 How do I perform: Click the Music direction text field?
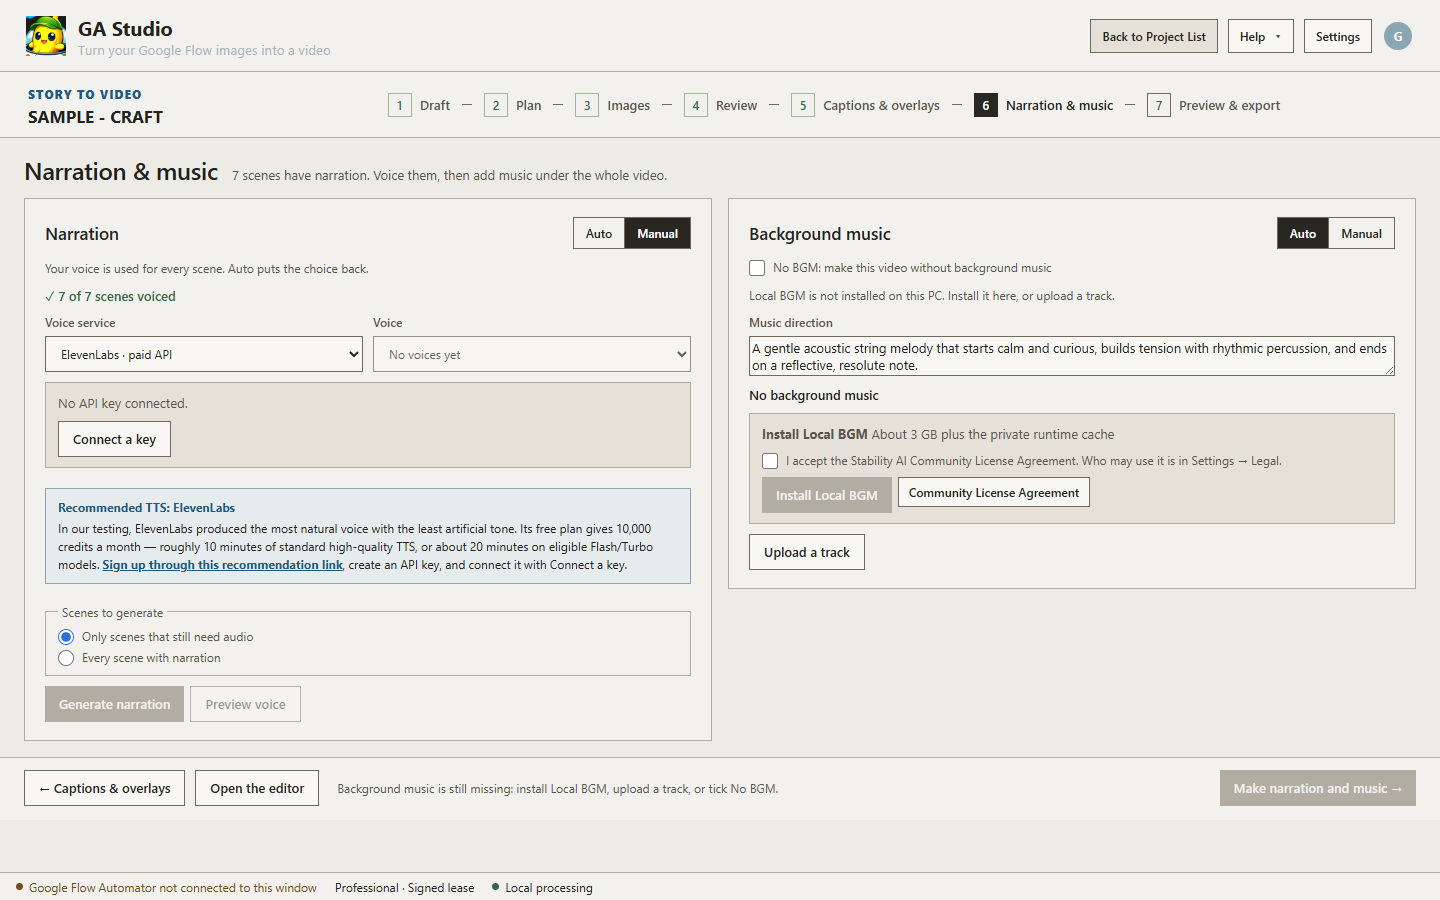[1071, 356]
